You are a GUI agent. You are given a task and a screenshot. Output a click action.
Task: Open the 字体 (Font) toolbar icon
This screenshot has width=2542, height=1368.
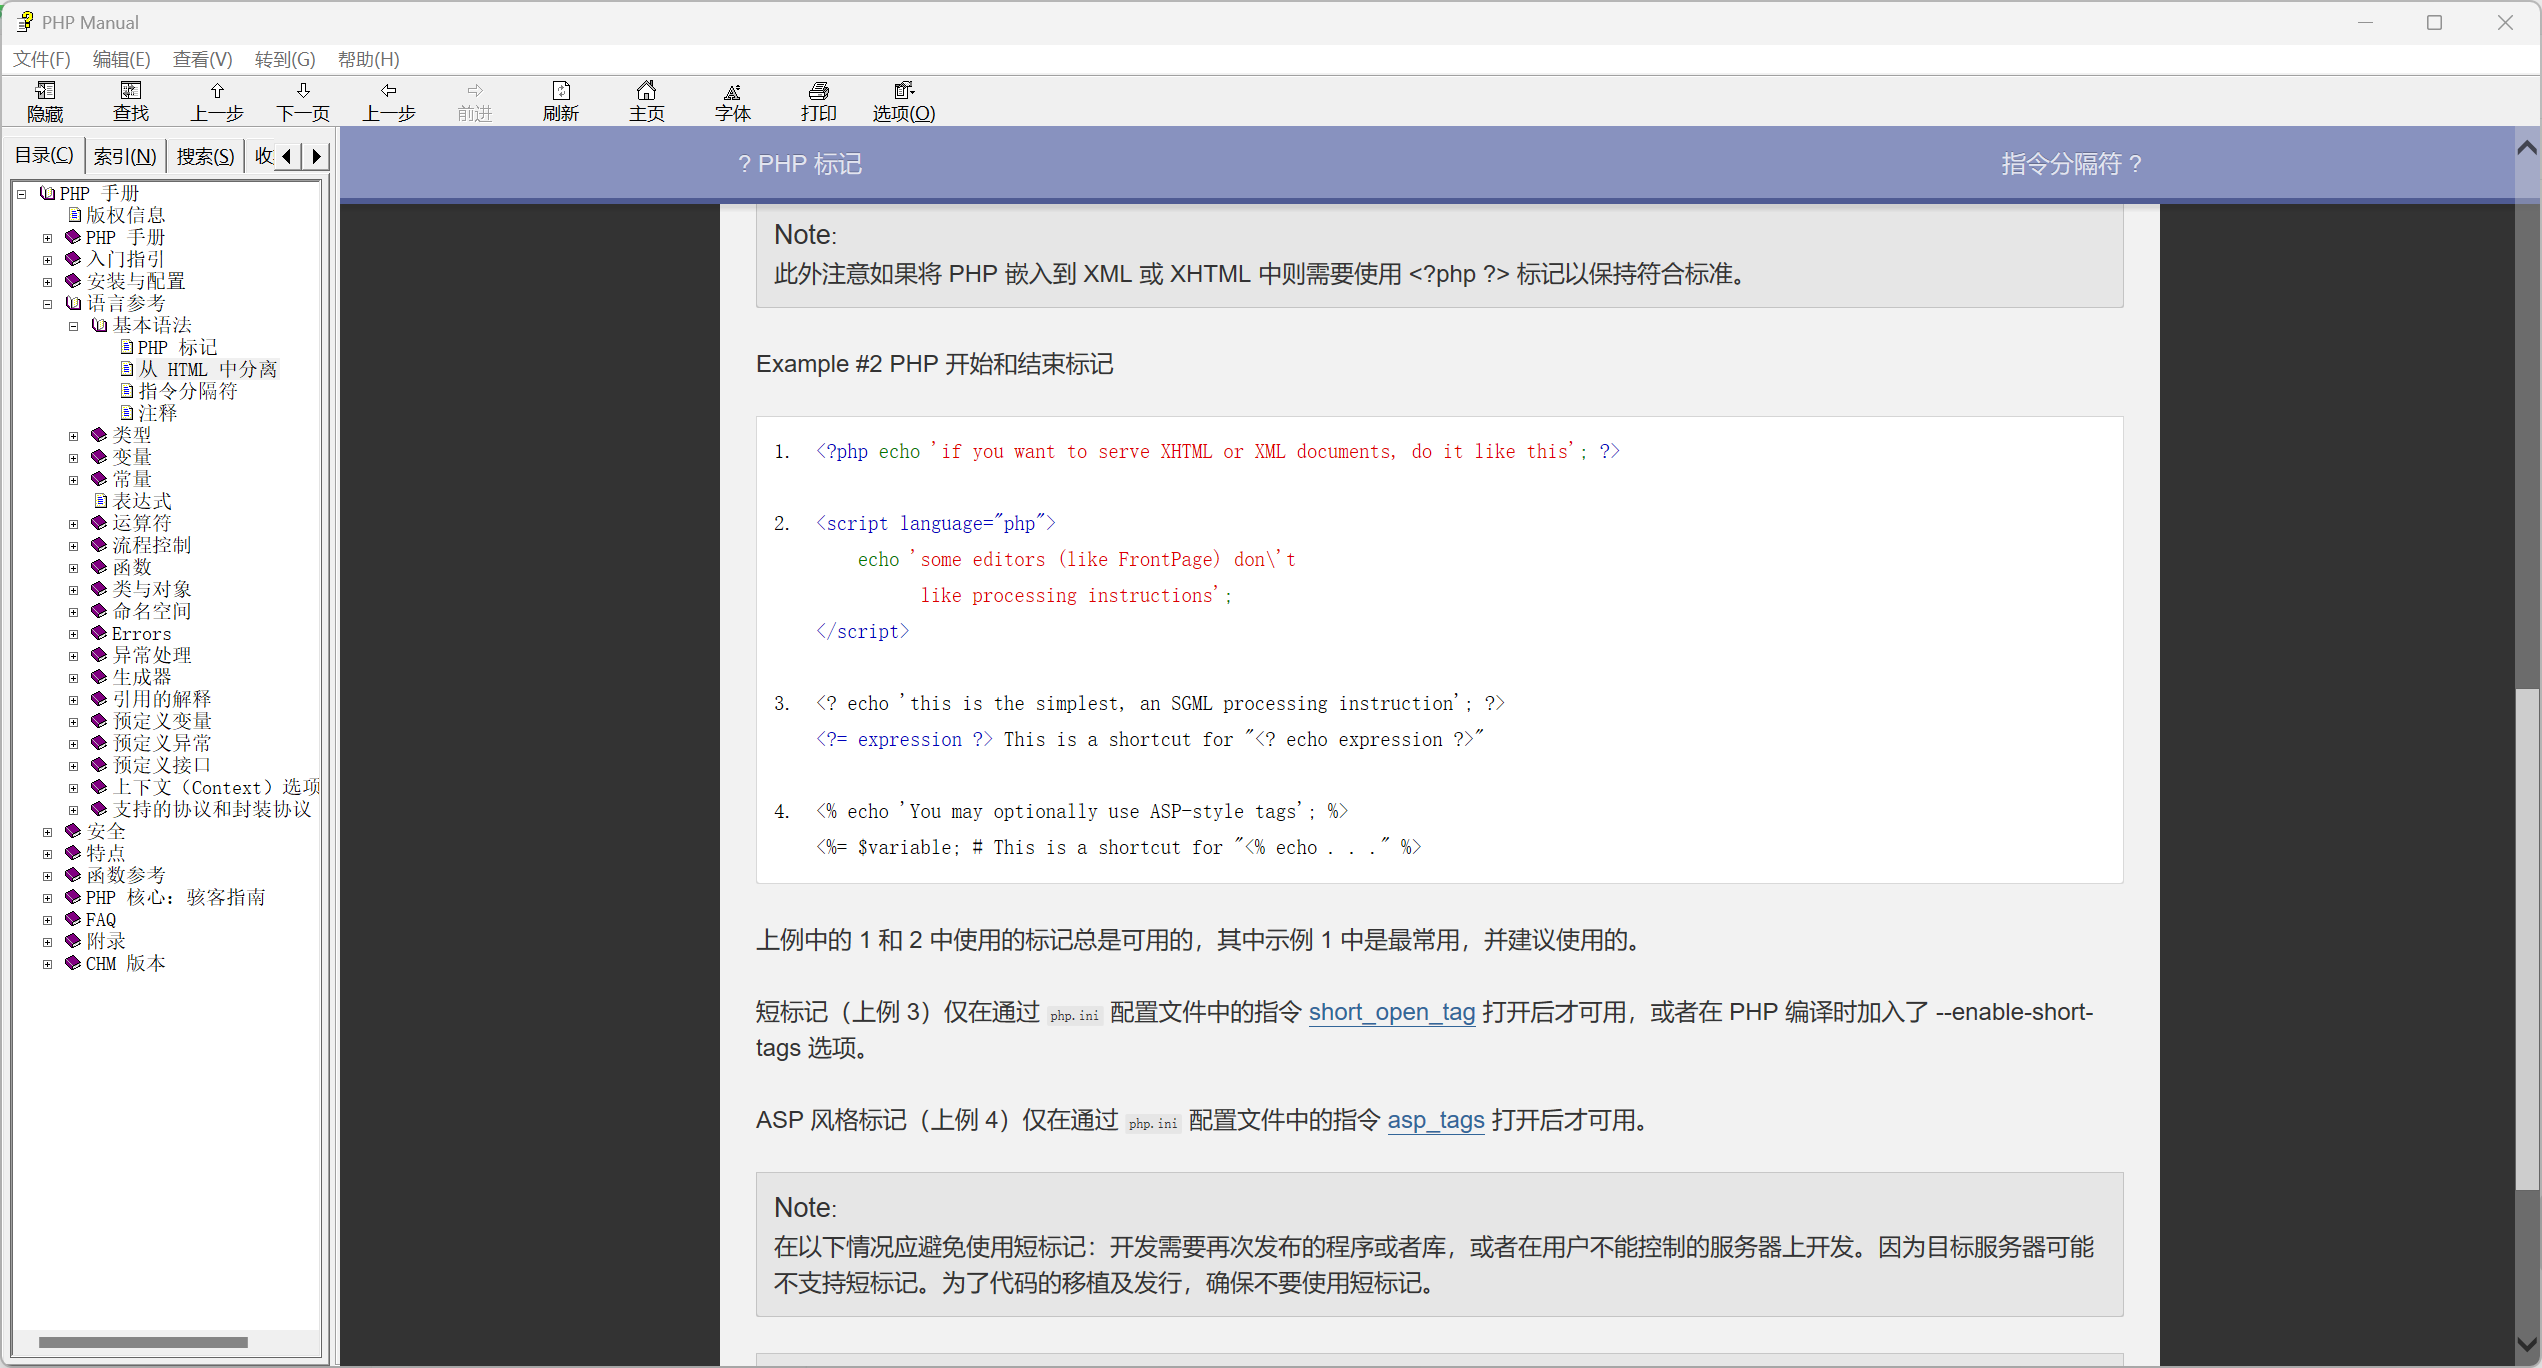[x=733, y=101]
